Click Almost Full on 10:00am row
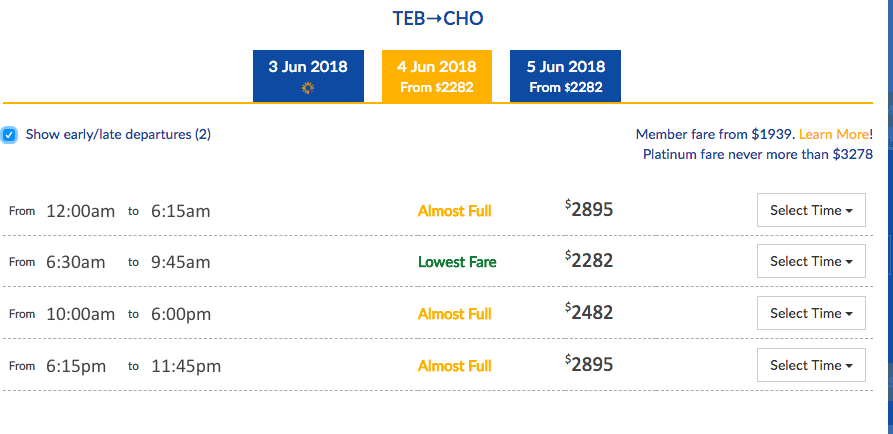 click(454, 314)
